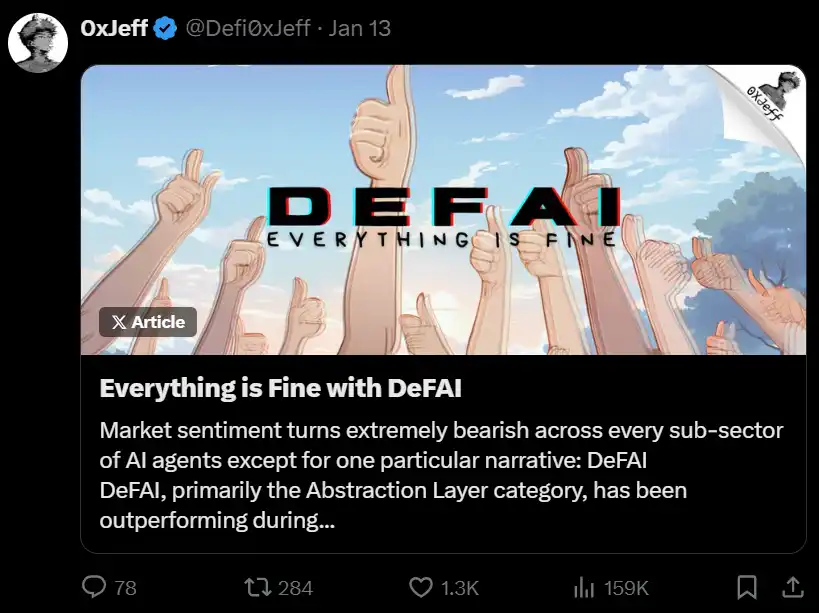Bookmark this post
The image size is (819, 613).
746,587
